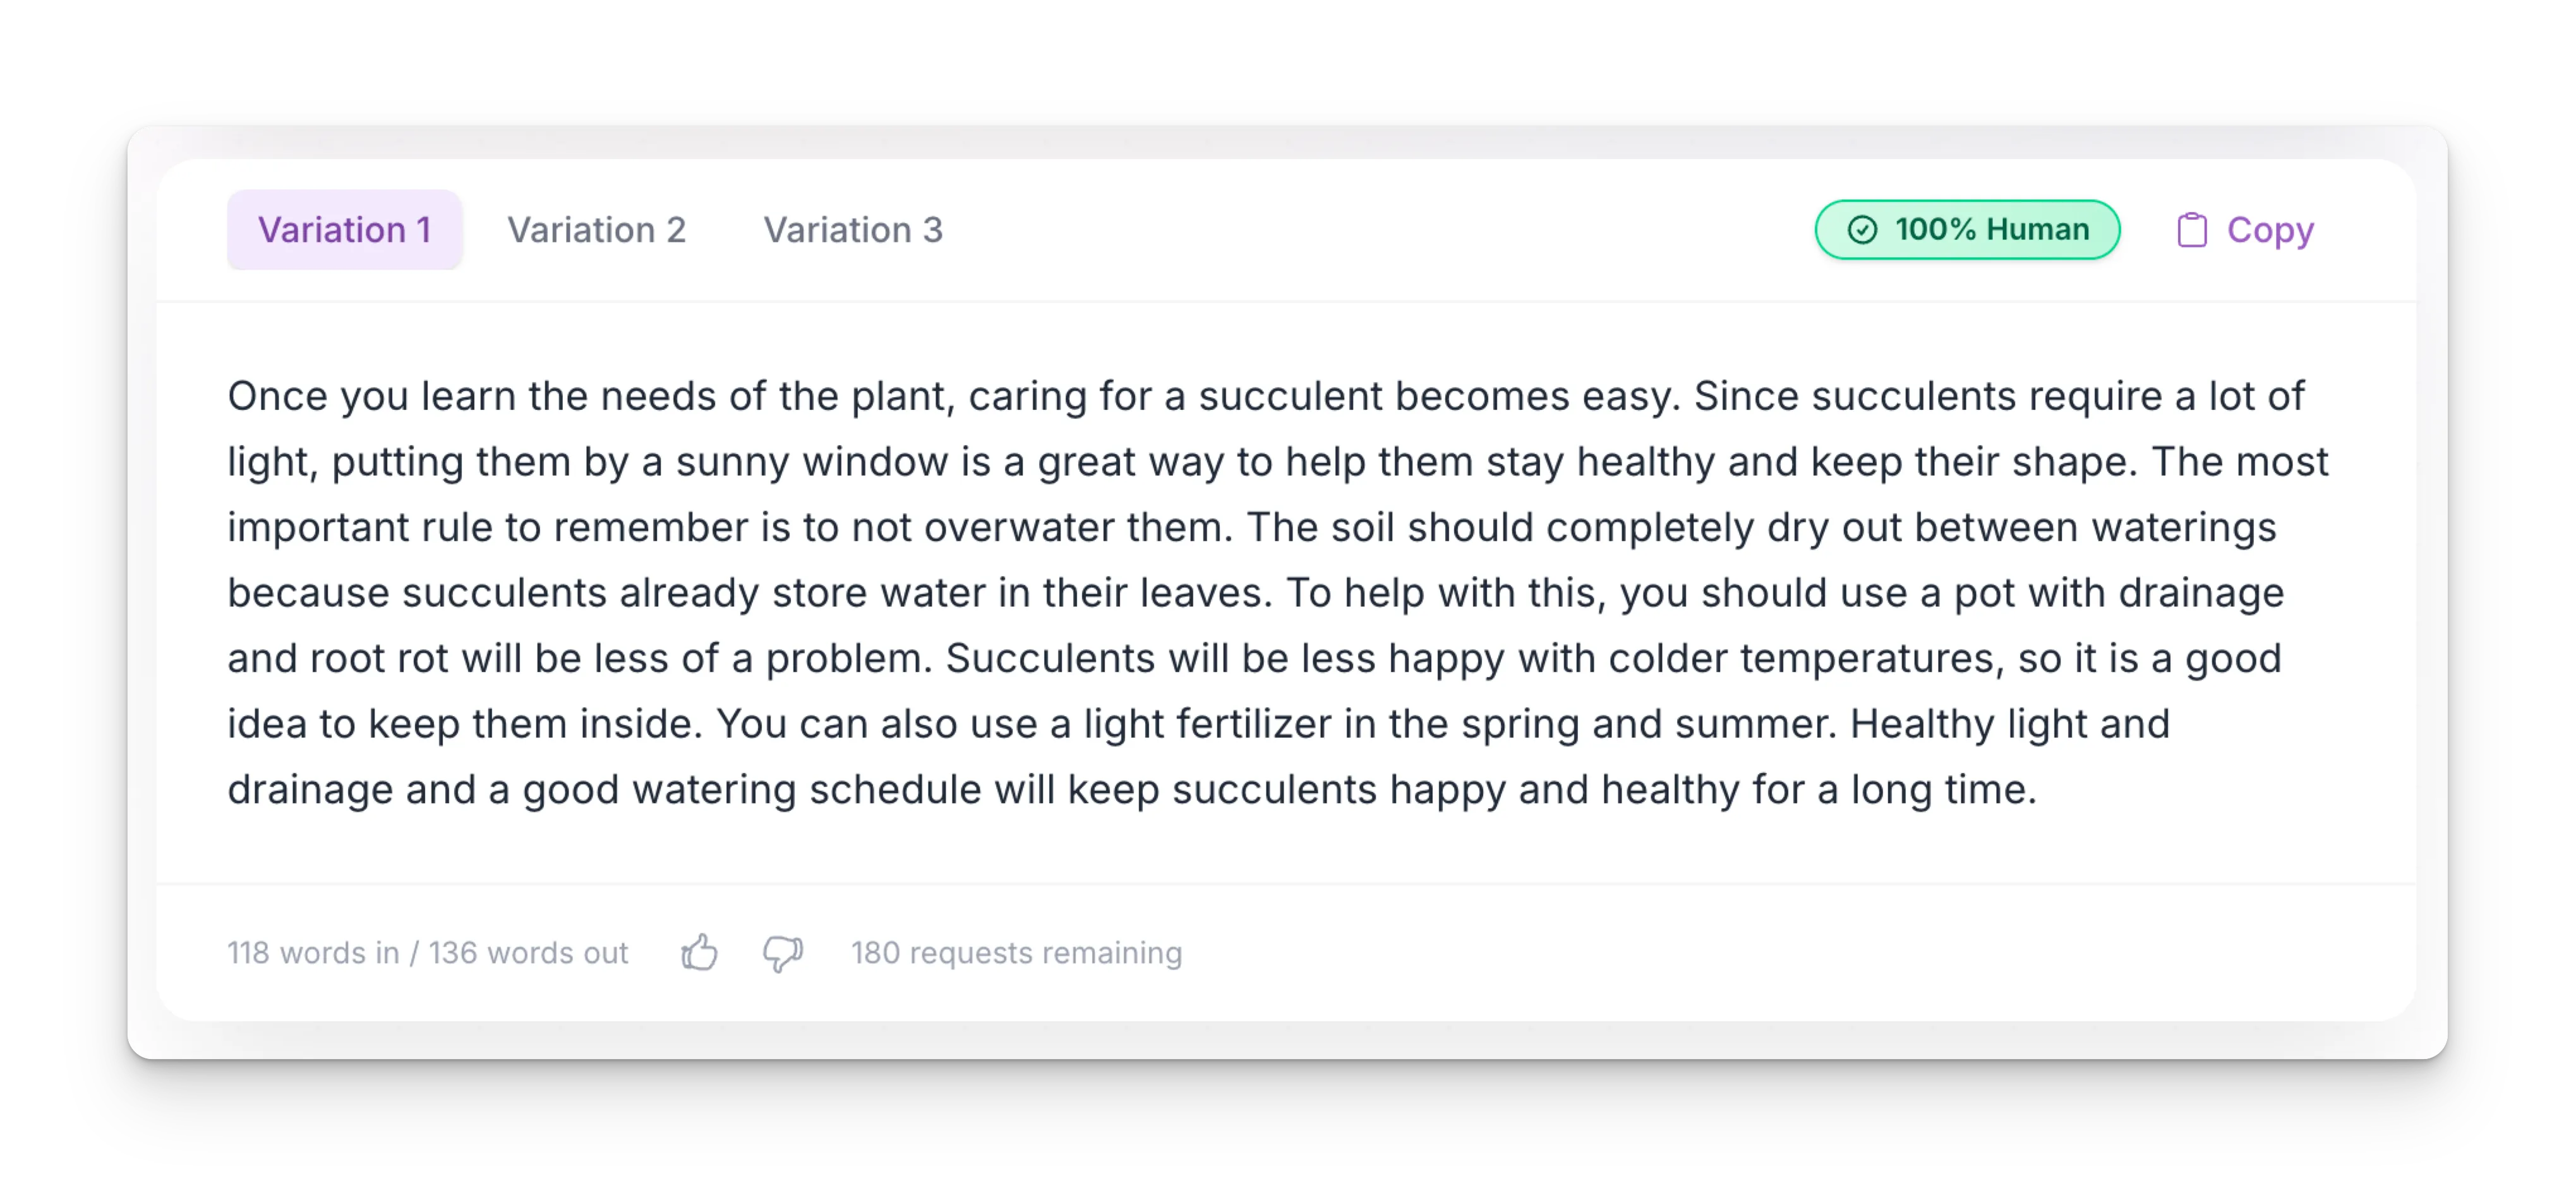Click the '118 words in / 136 words out' counter
The image size is (2576, 1186).
427,953
